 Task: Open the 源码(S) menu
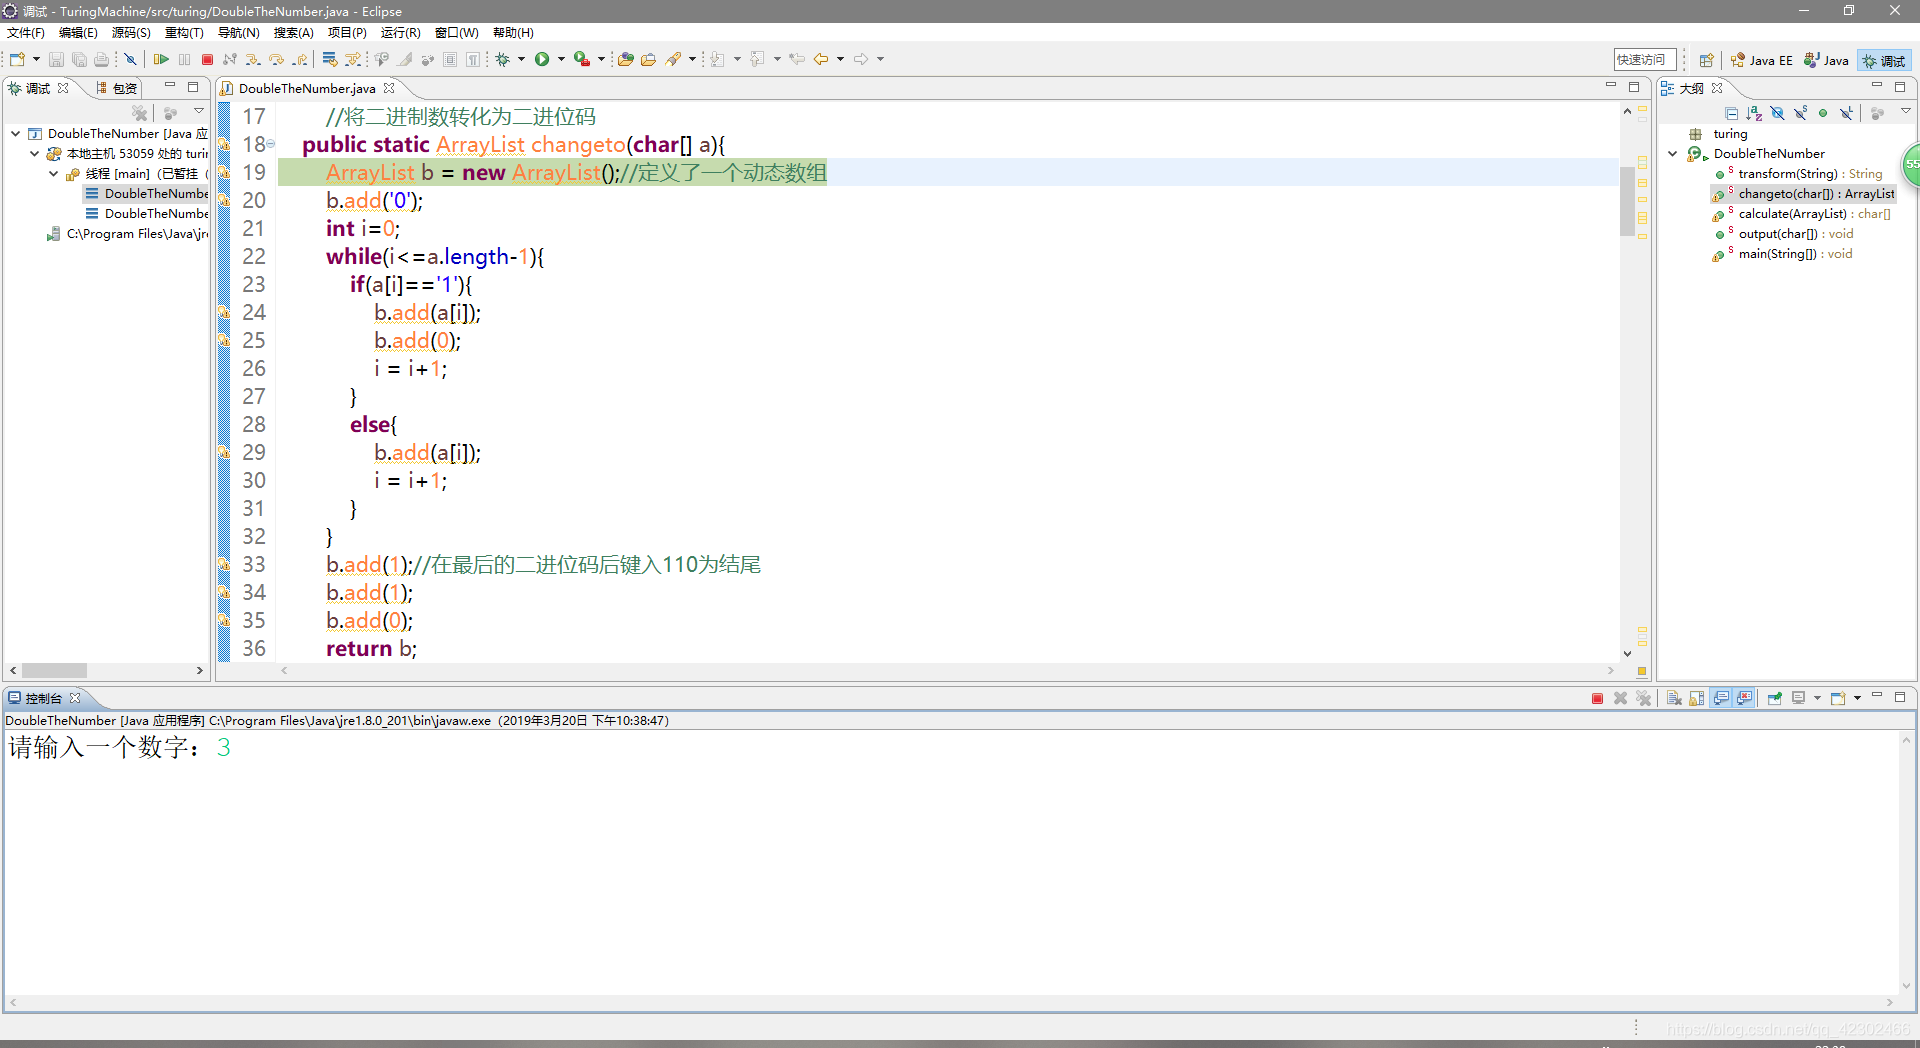click(x=131, y=33)
